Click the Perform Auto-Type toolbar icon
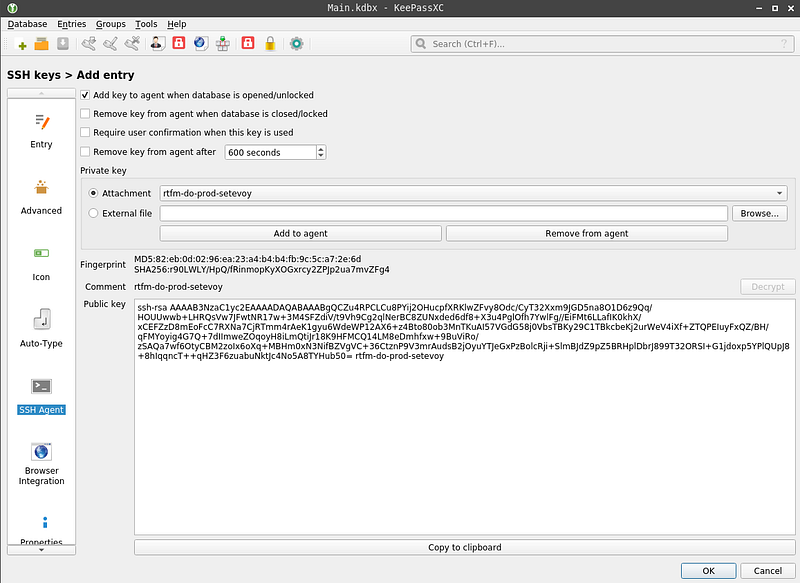The width and height of the screenshot is (800, 583). 222,44
